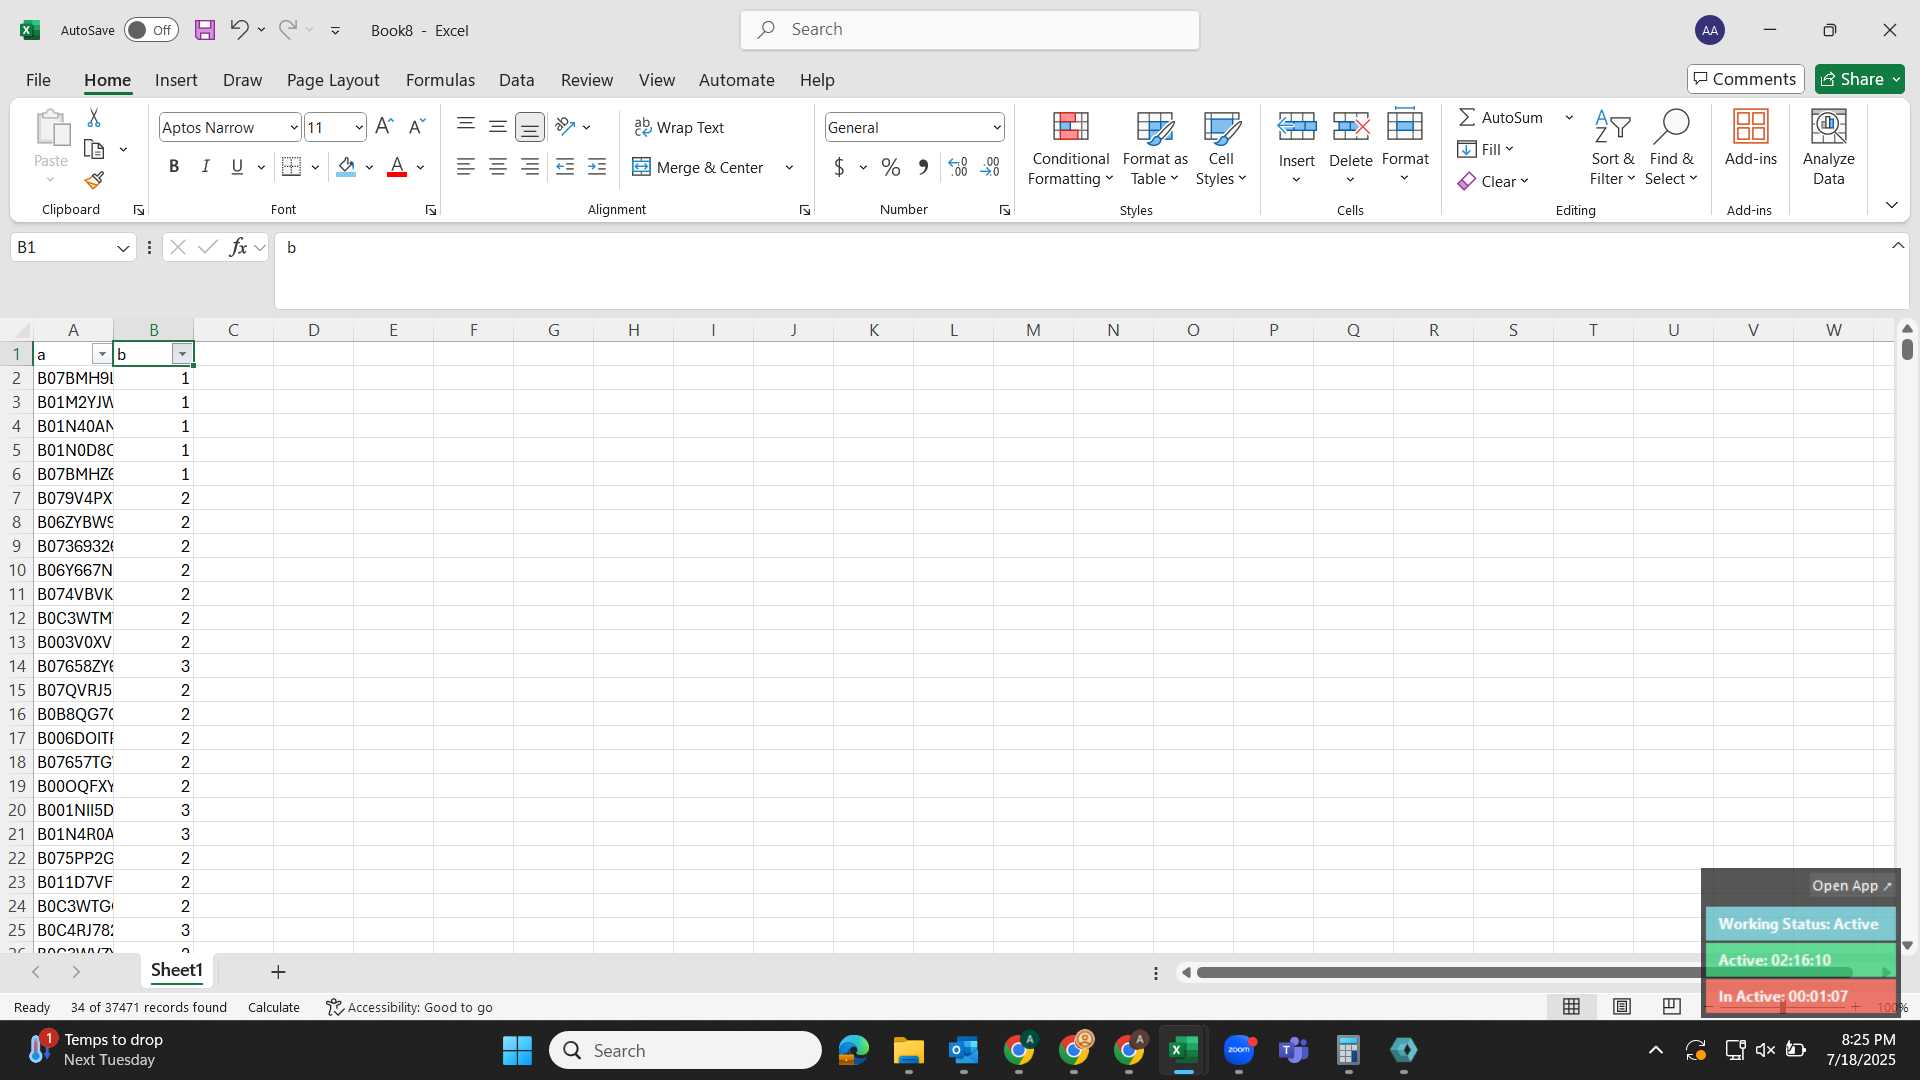The image size is (1920, 1080).
Task: Click the Increase Decimal icon
Action: tap(958, 167)
